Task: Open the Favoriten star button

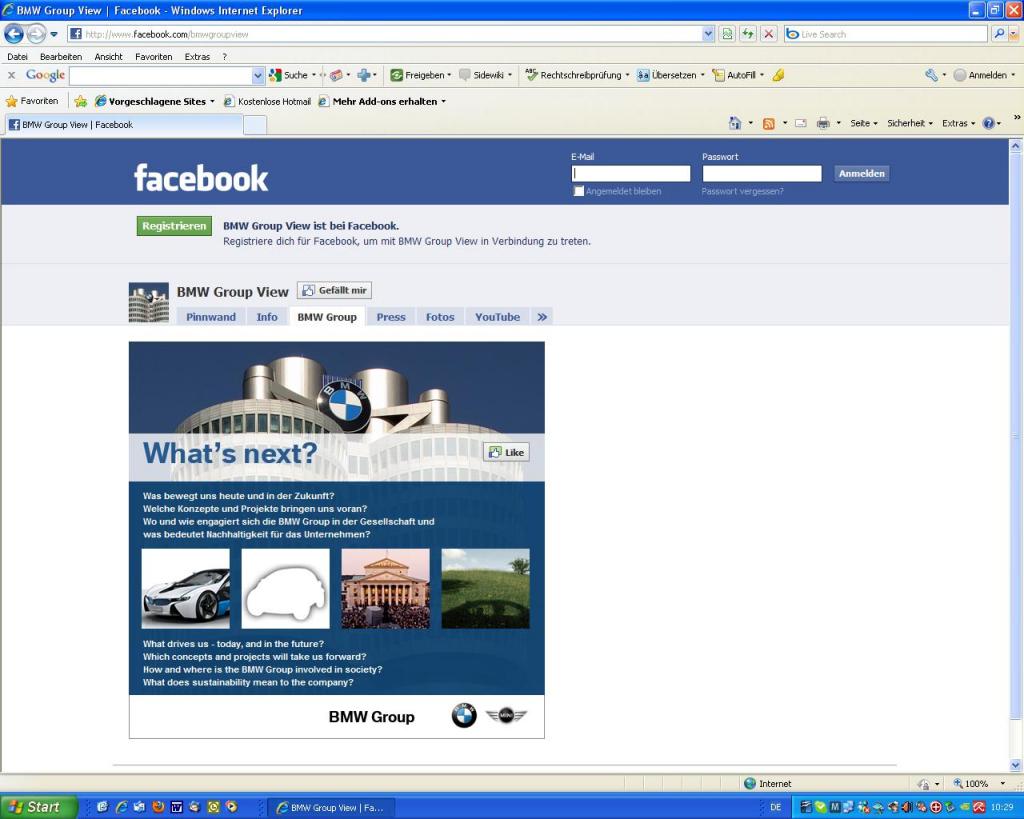Action: (x=32, y=101)
